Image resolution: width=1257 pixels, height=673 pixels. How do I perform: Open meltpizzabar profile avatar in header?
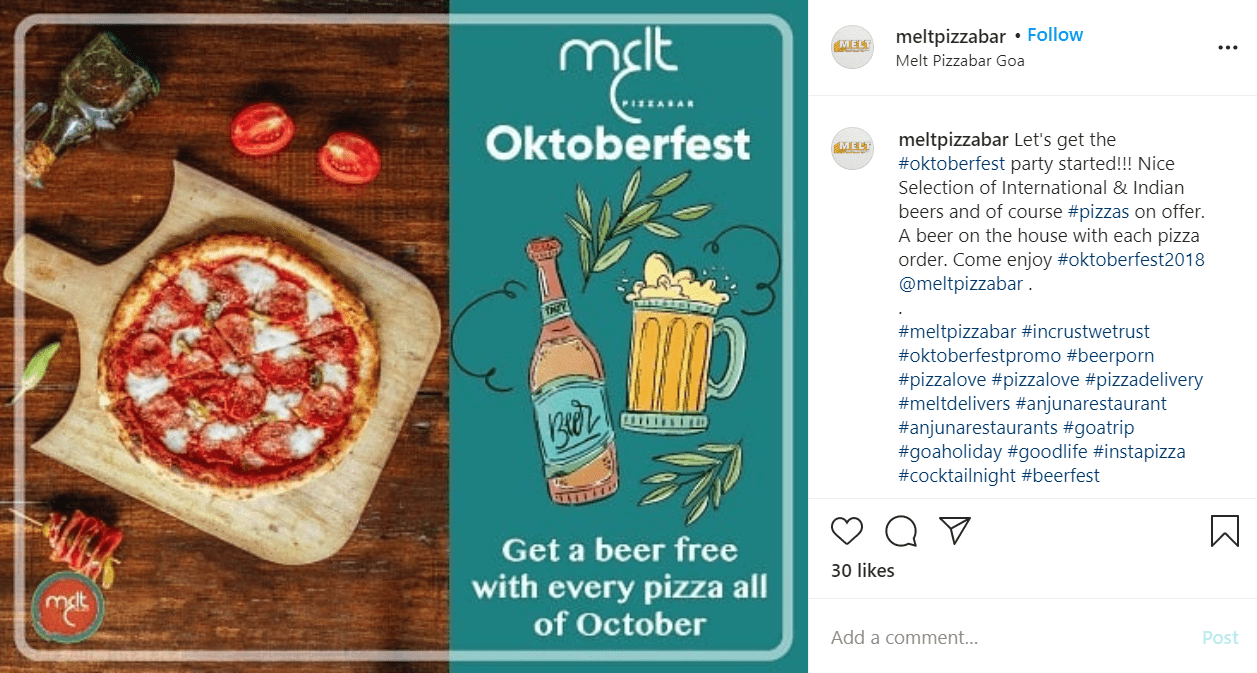point(853,47)
